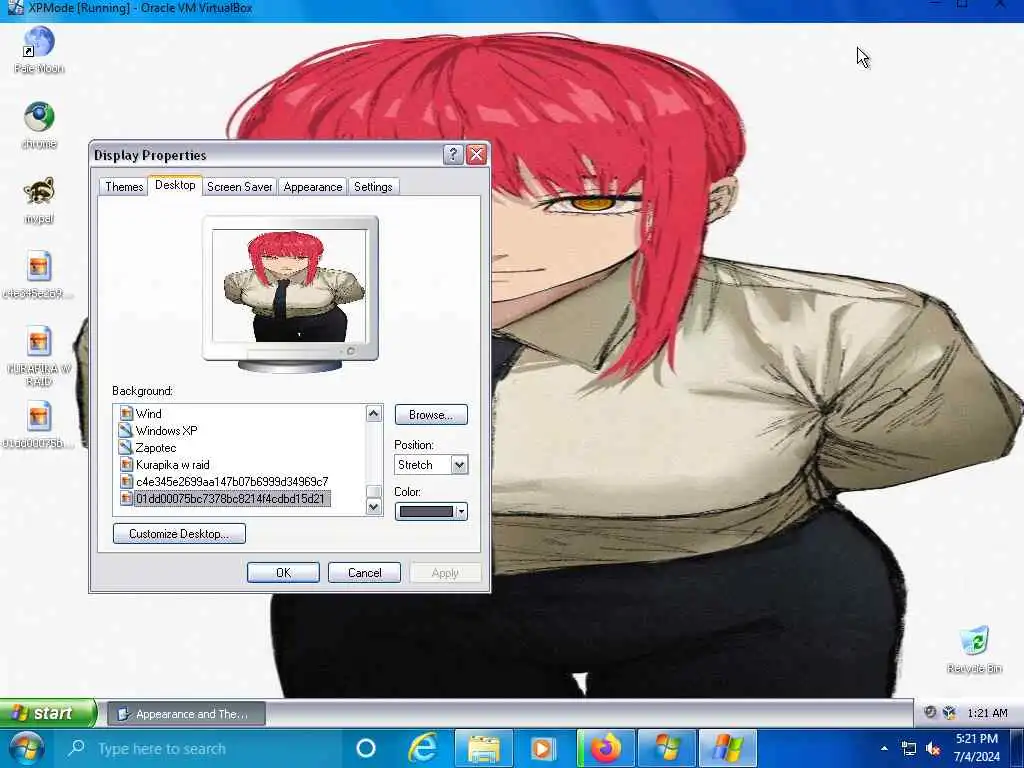
Task: Click the monitor wallpaper preview thumbnail
Action: click(290, 285)
